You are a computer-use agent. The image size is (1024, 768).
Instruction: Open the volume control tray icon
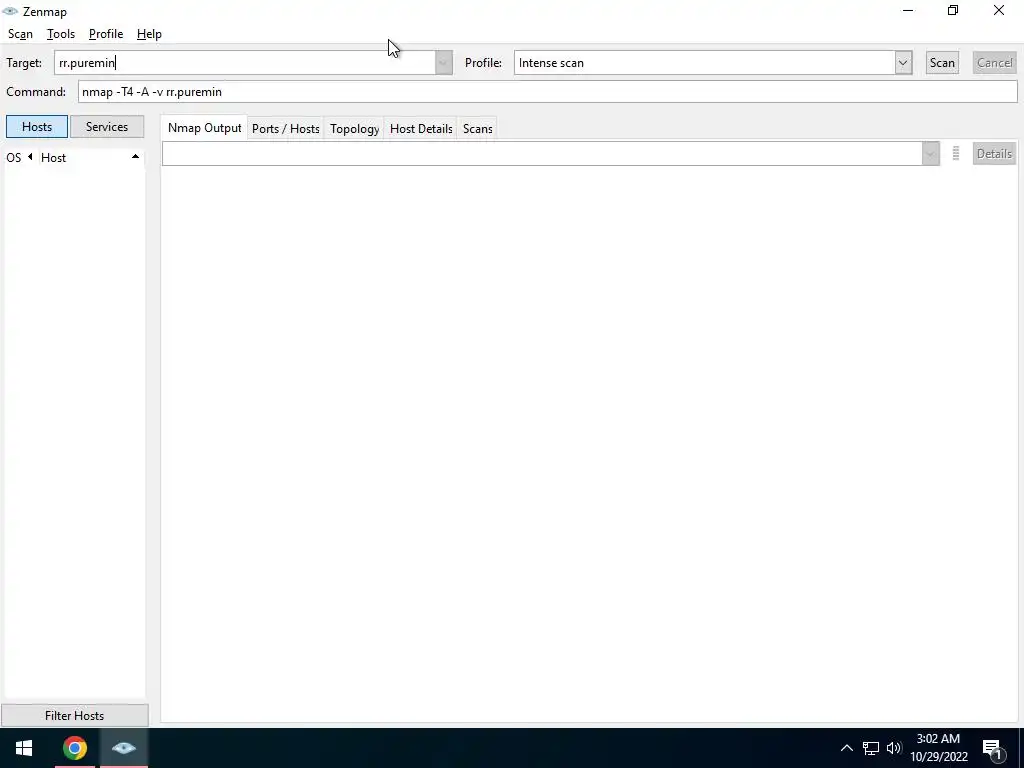click(x=894, y=748)
